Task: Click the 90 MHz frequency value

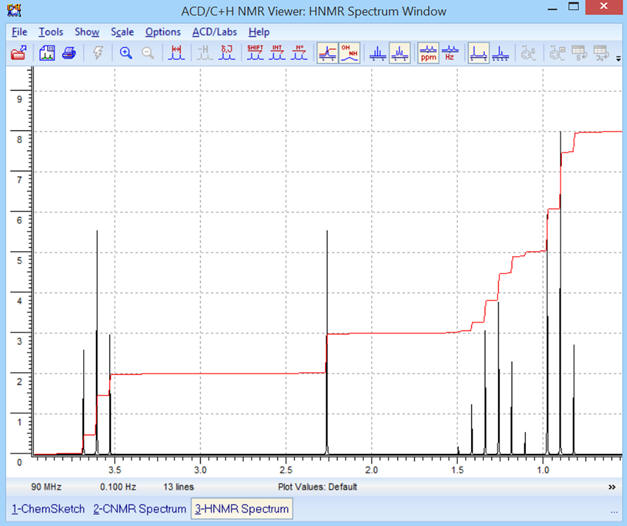Action: click(46, 487)
